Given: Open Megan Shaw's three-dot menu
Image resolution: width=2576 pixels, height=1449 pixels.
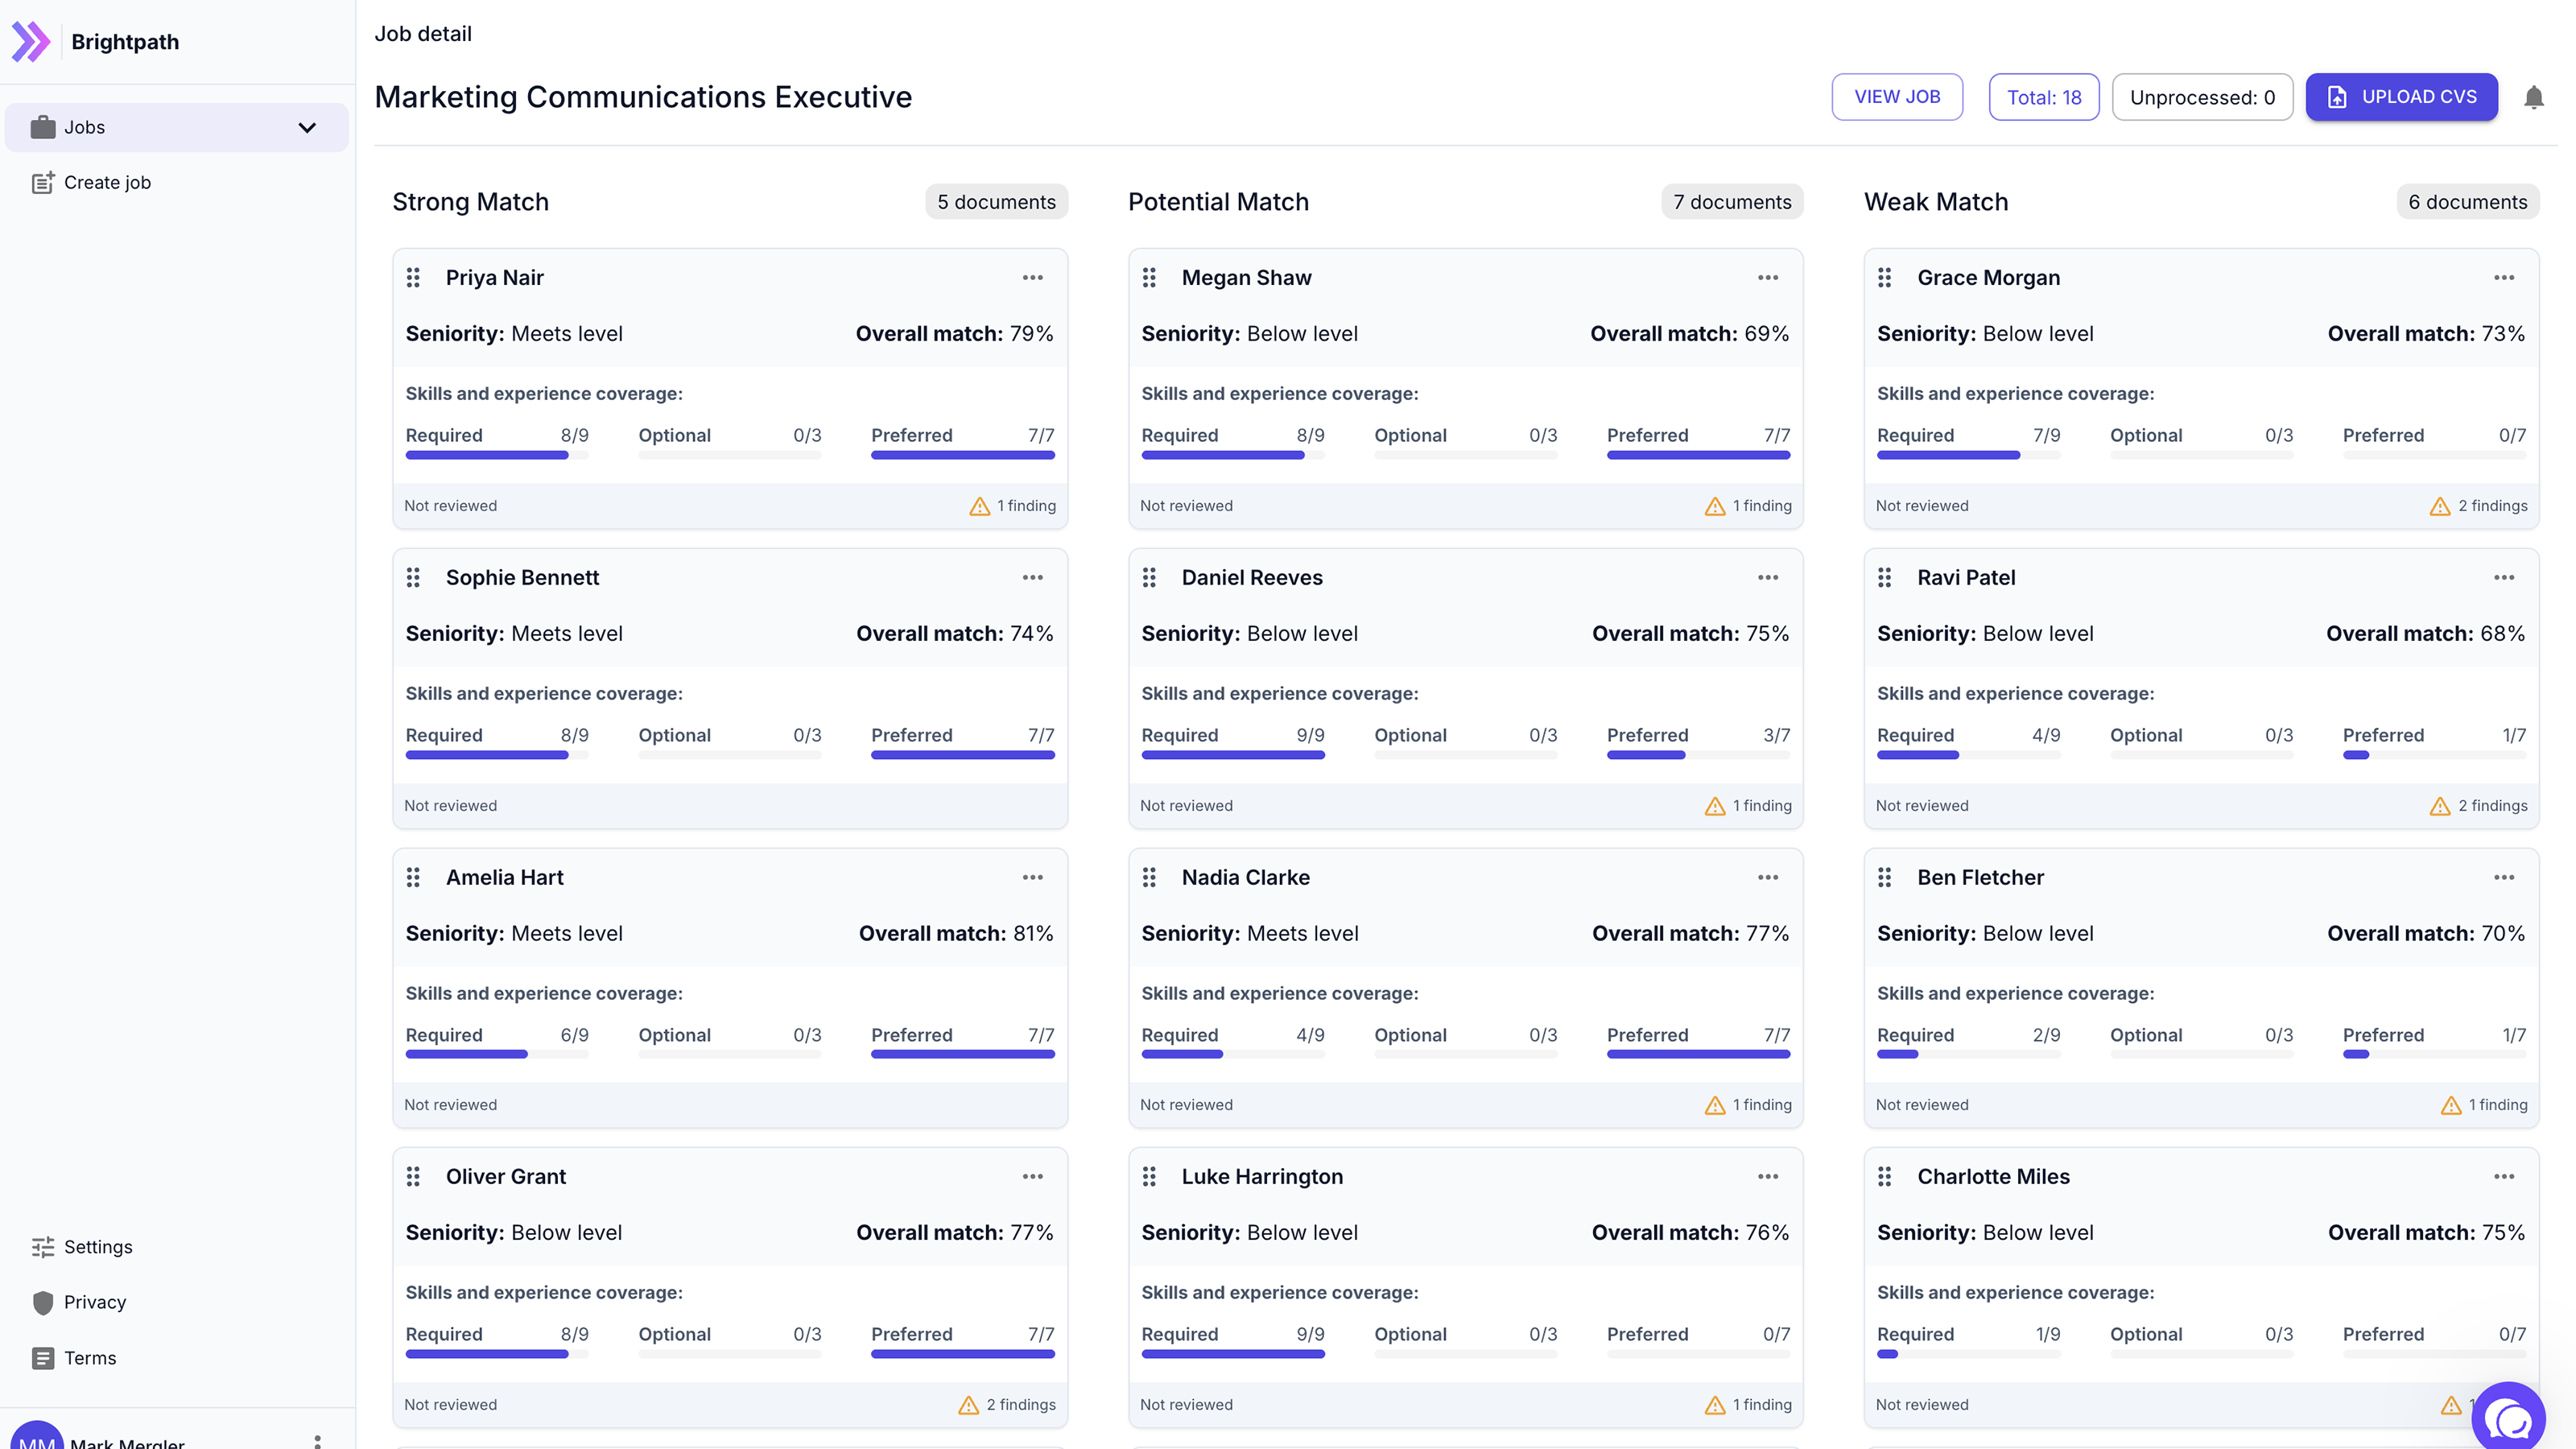Looking at the screenshot, I should pyautogui.click(x=1768, y=277).
